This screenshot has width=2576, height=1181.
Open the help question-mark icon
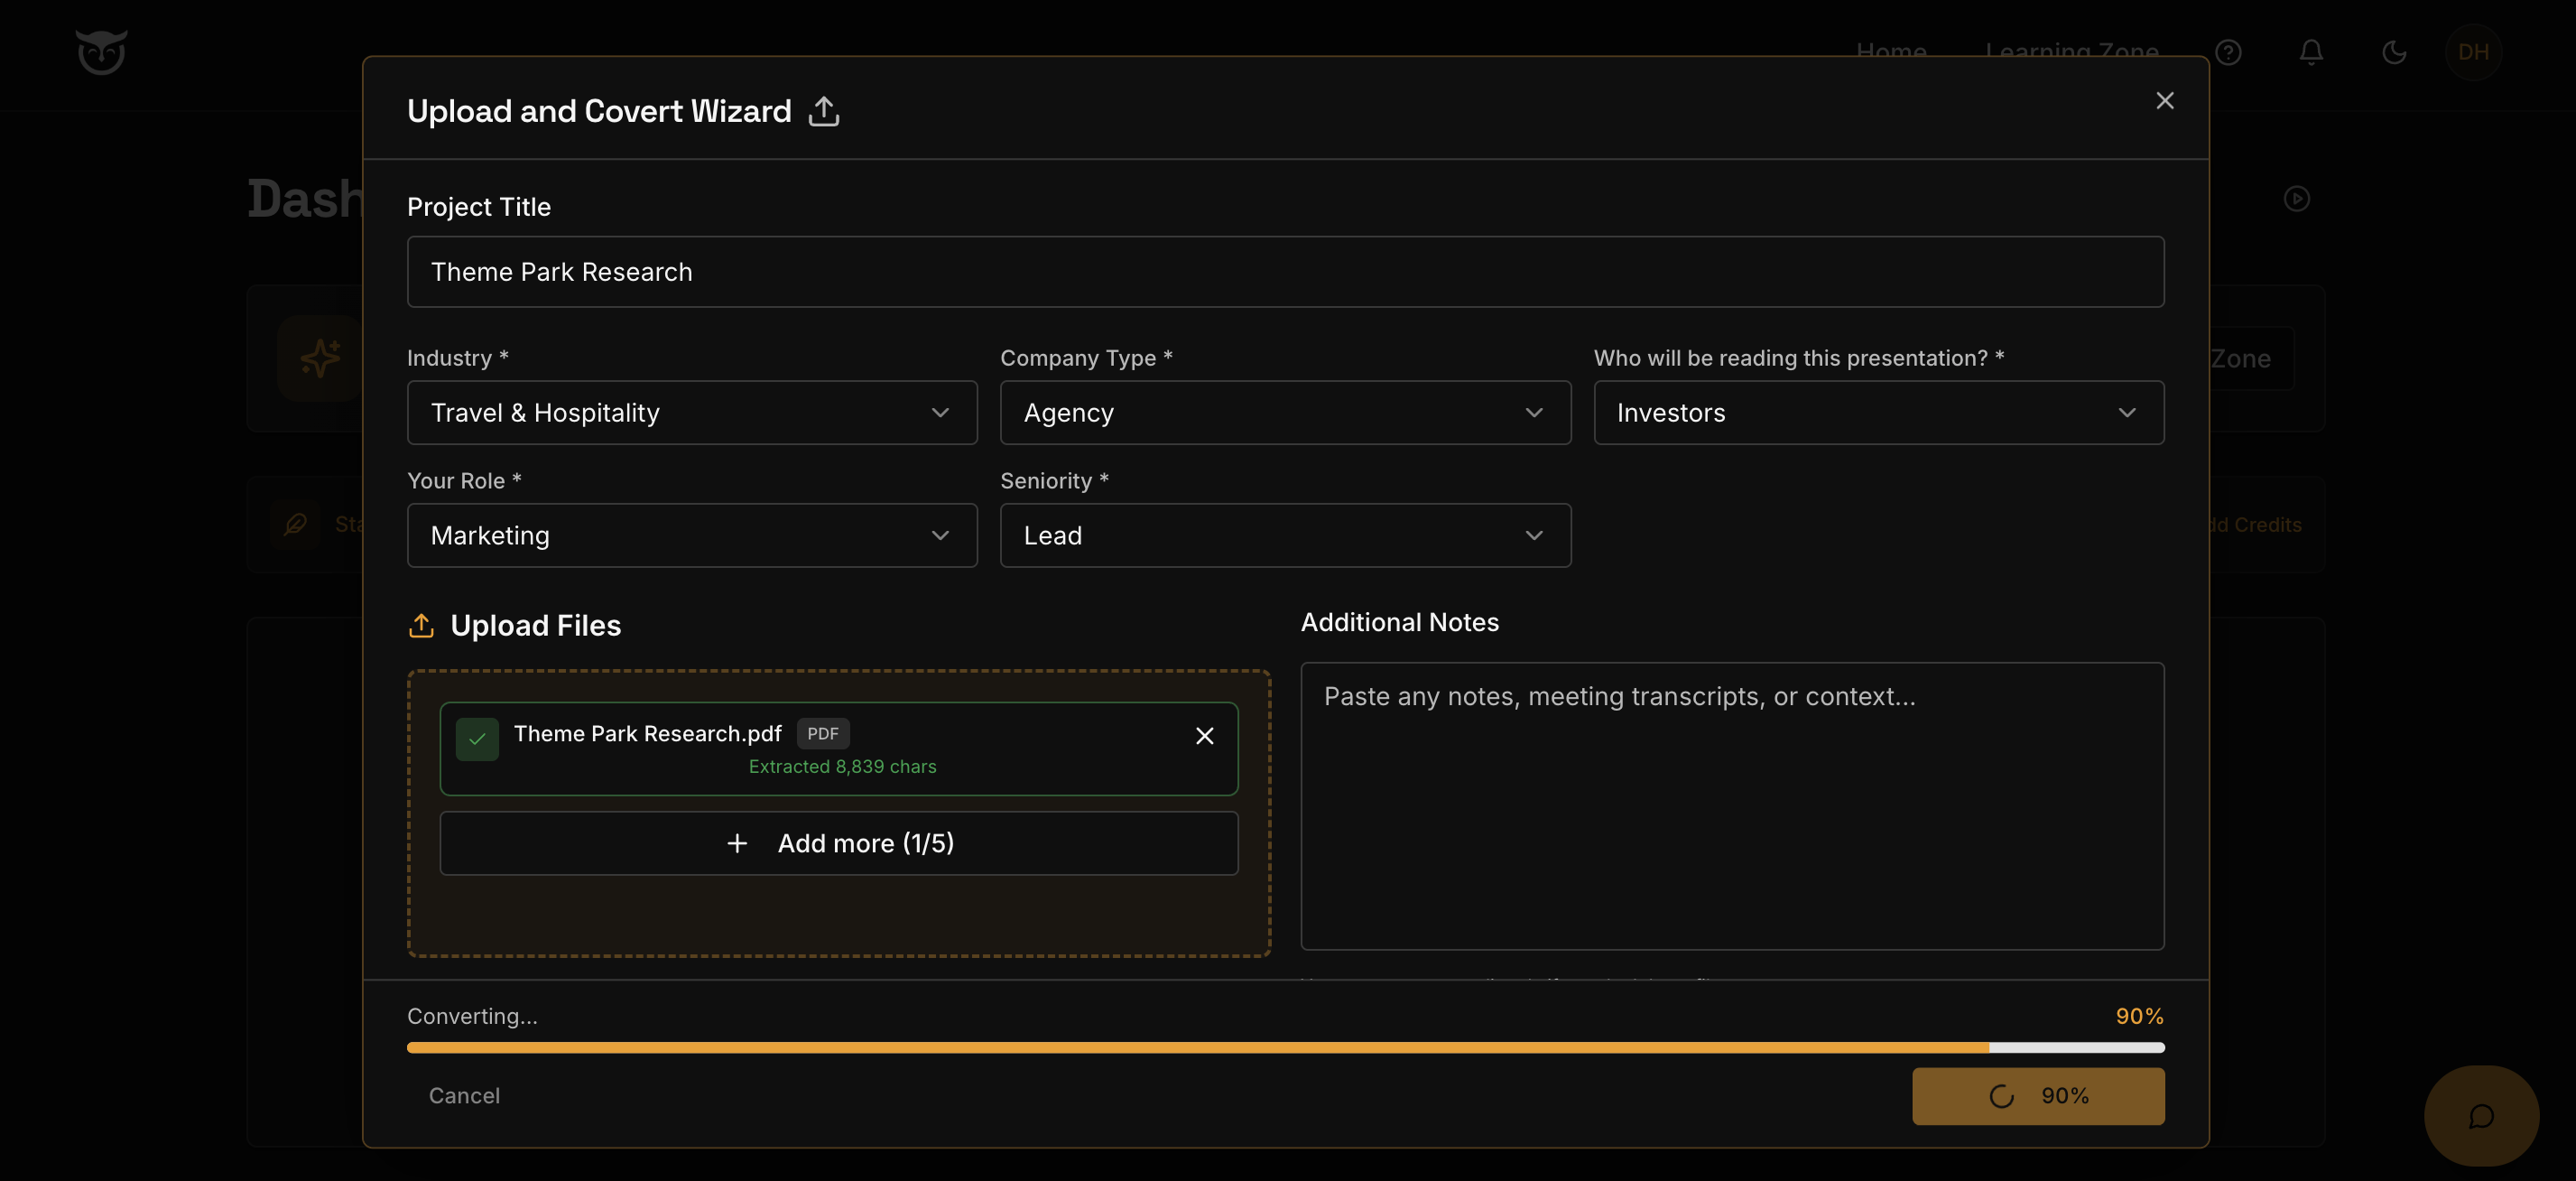point(2229,53)
